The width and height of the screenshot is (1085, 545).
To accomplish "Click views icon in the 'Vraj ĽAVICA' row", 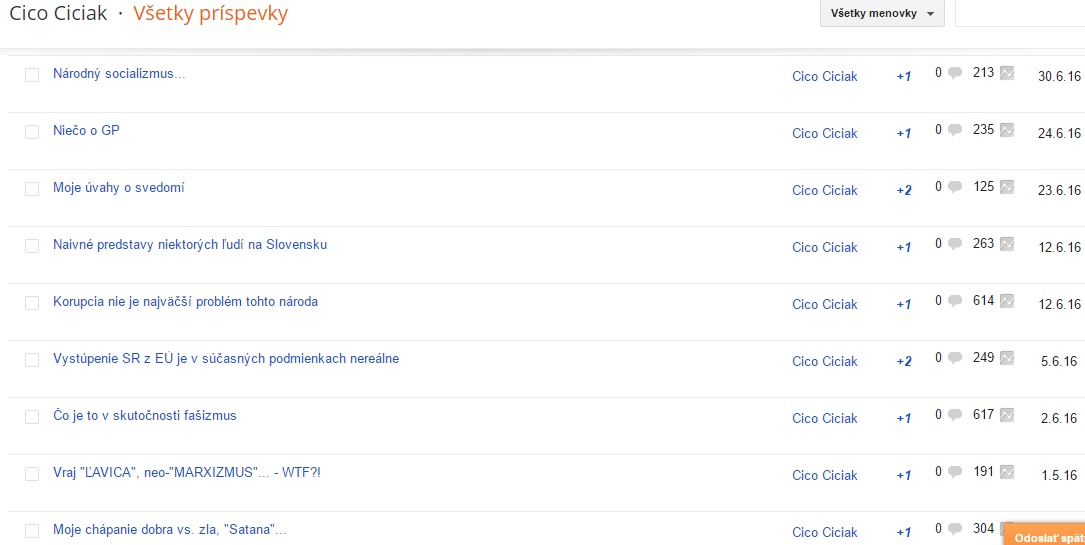I will pos(1007,472).
